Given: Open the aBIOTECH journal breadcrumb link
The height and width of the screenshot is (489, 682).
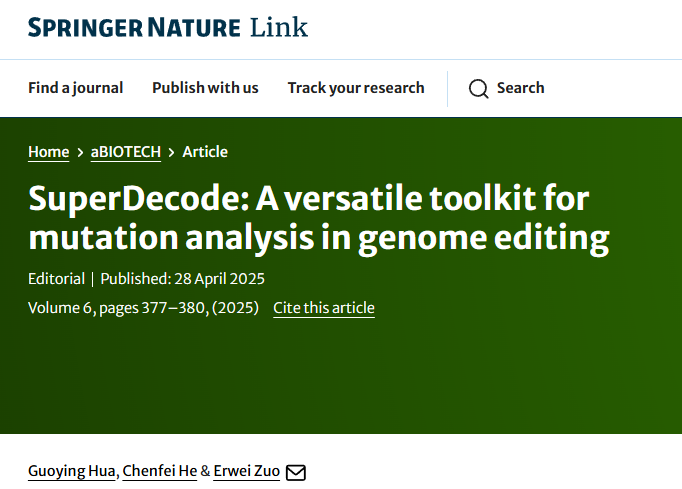Looking at the screenshot, I should coord(125,152).
